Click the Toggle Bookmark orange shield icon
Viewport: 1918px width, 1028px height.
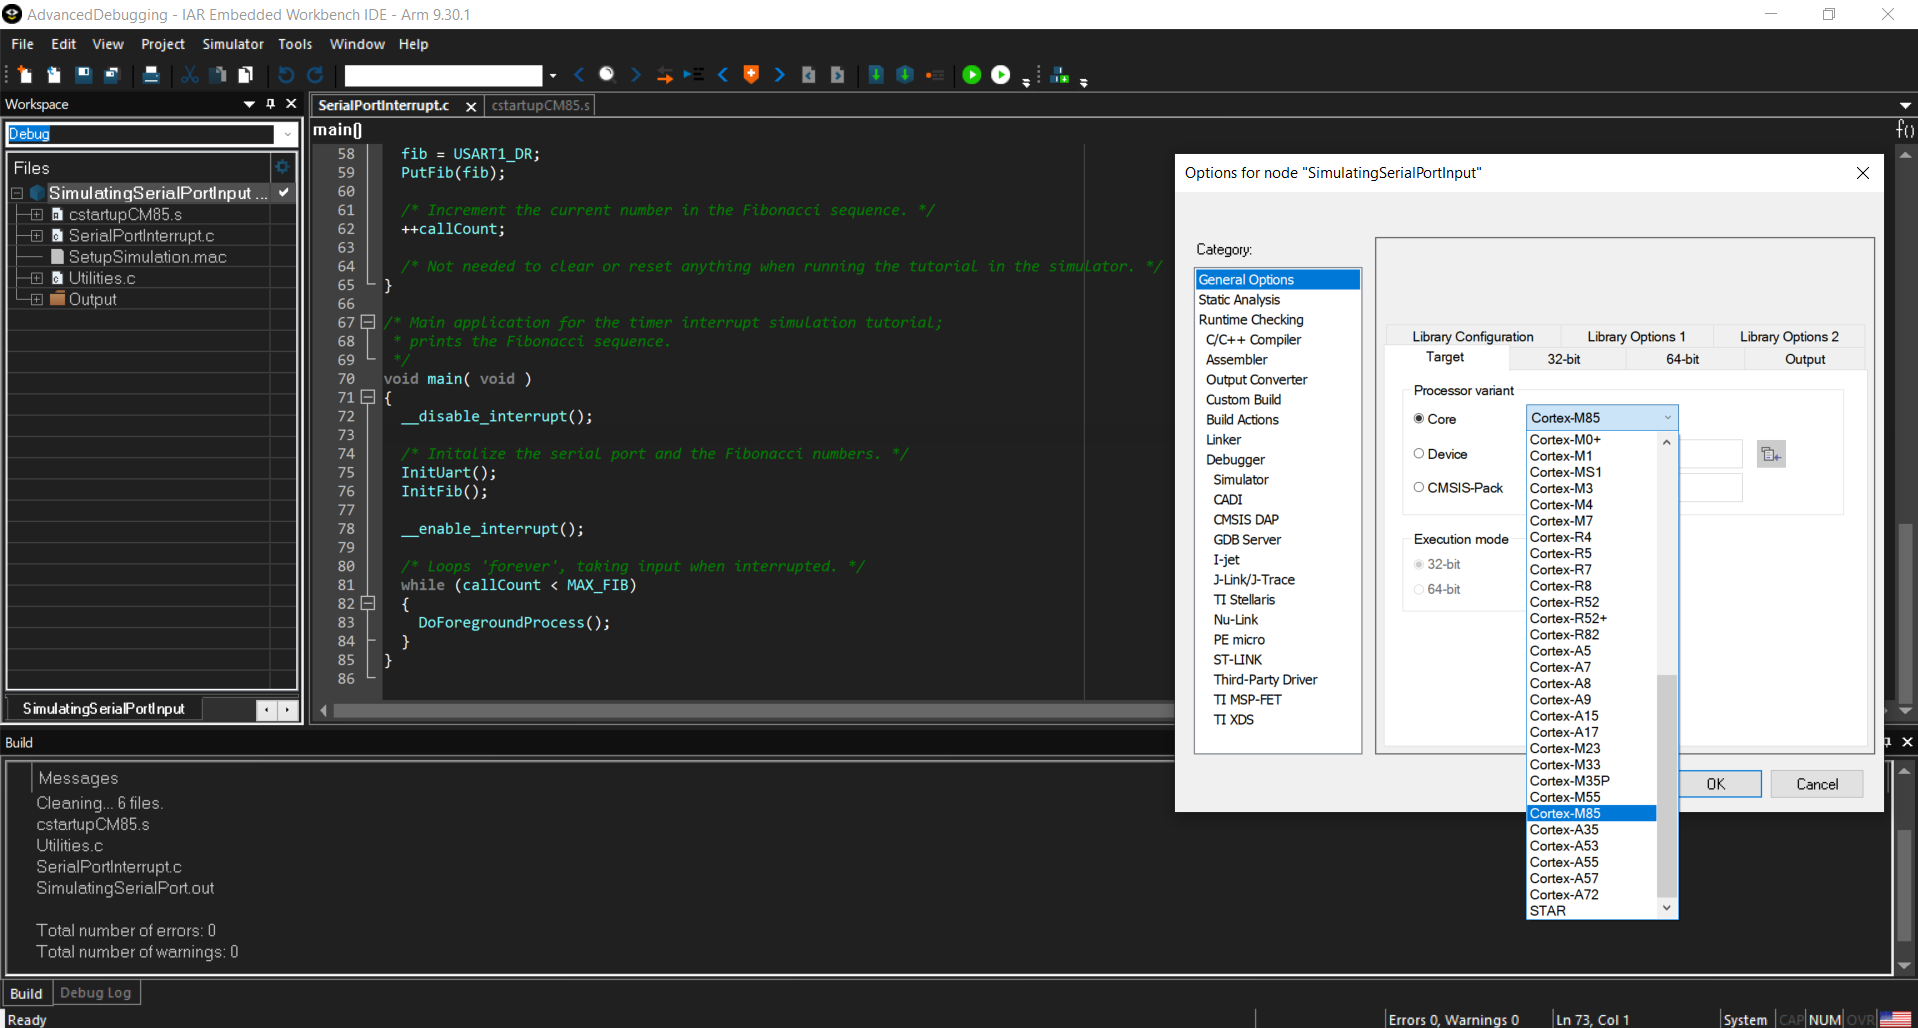click(751, 75)
